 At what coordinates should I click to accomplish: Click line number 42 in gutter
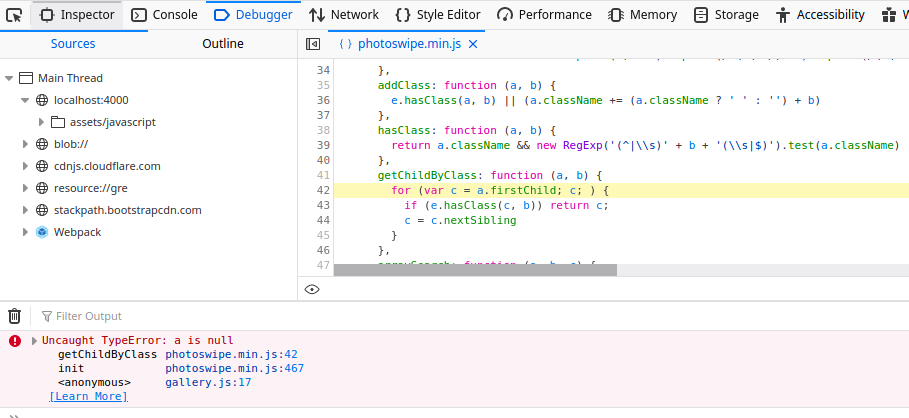[323, 190]
